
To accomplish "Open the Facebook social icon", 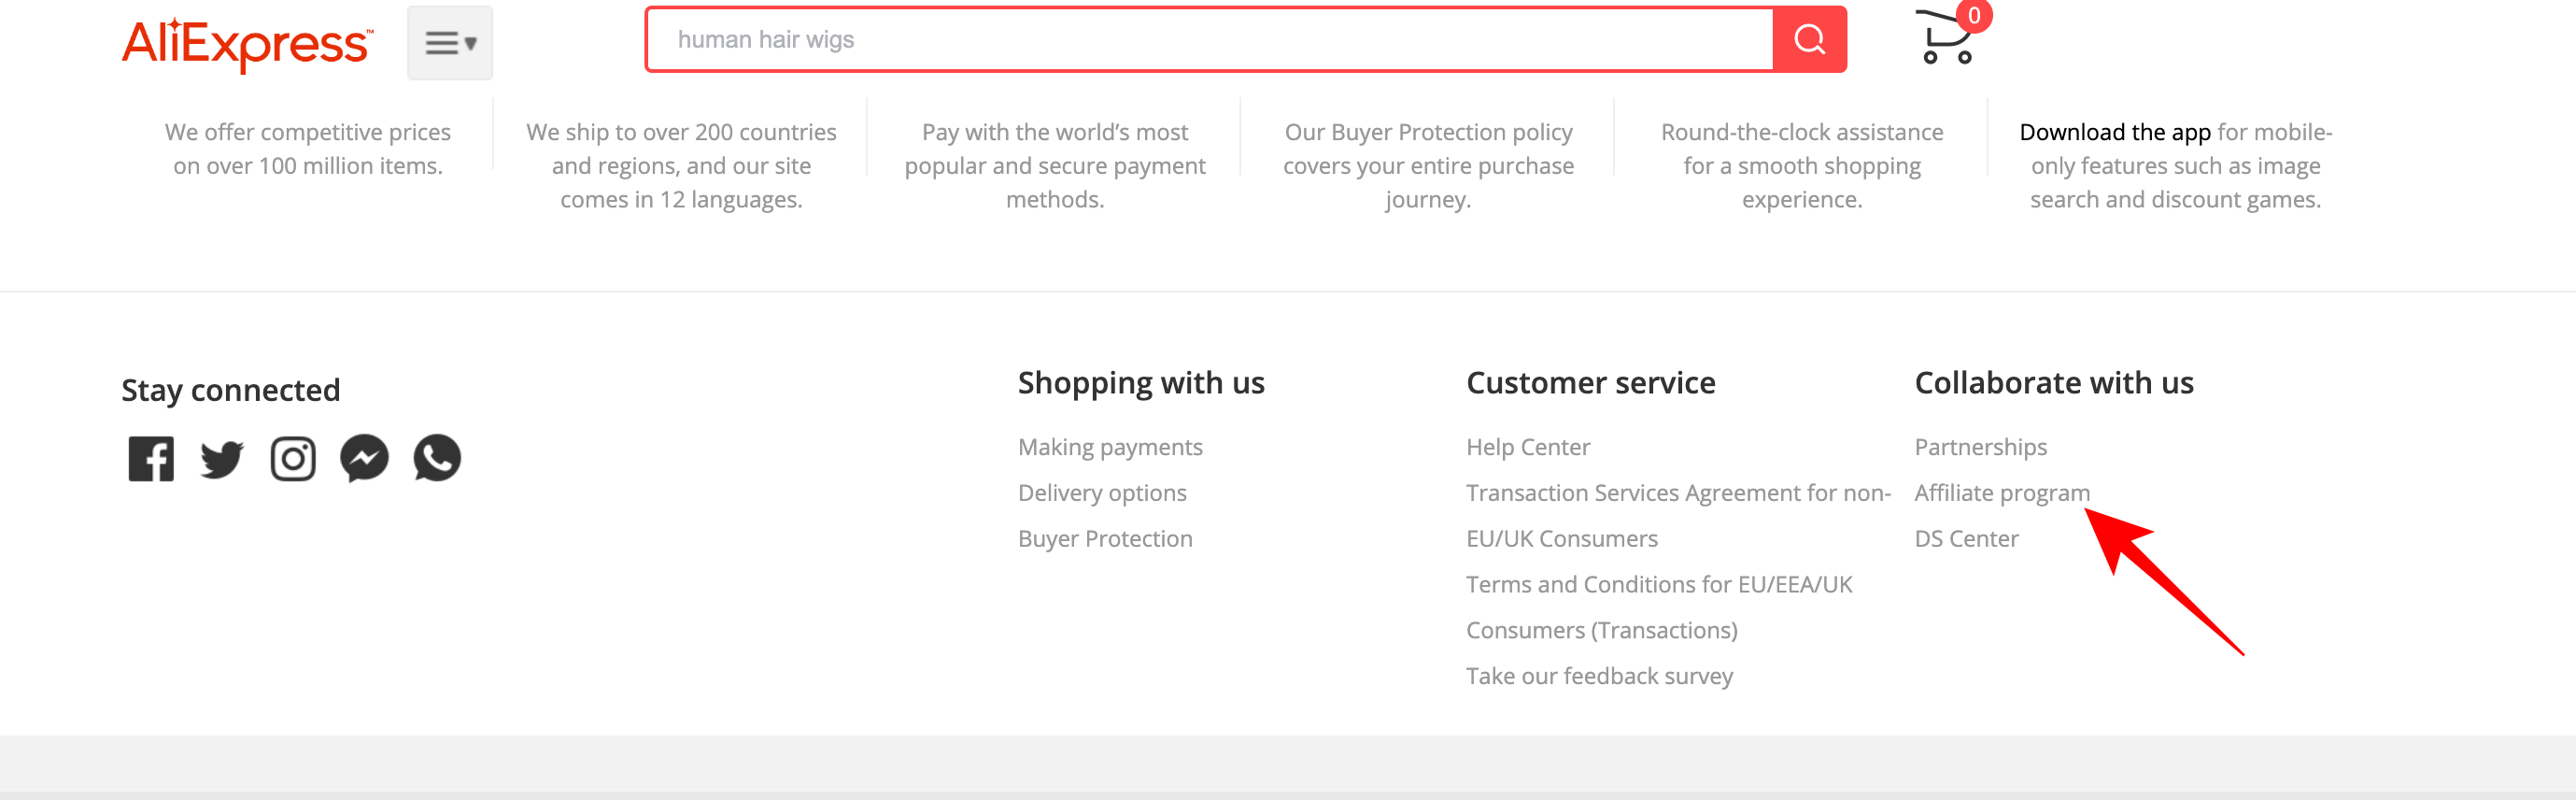I will (151, 459).
